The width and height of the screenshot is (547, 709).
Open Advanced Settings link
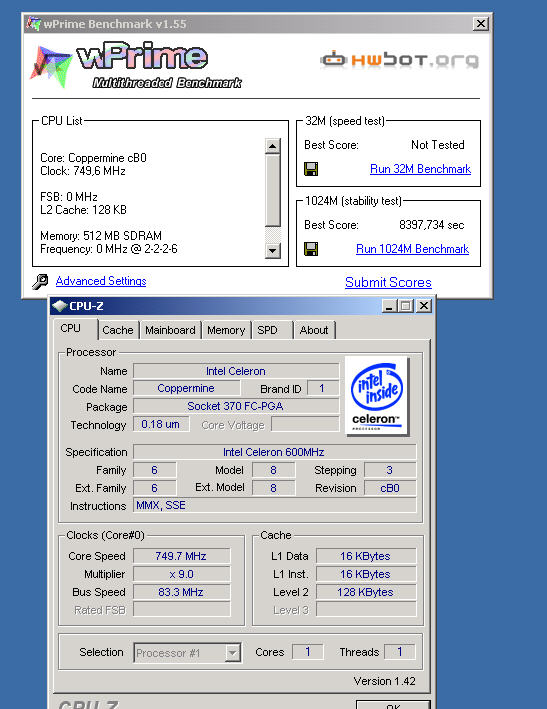click(101, 281)
